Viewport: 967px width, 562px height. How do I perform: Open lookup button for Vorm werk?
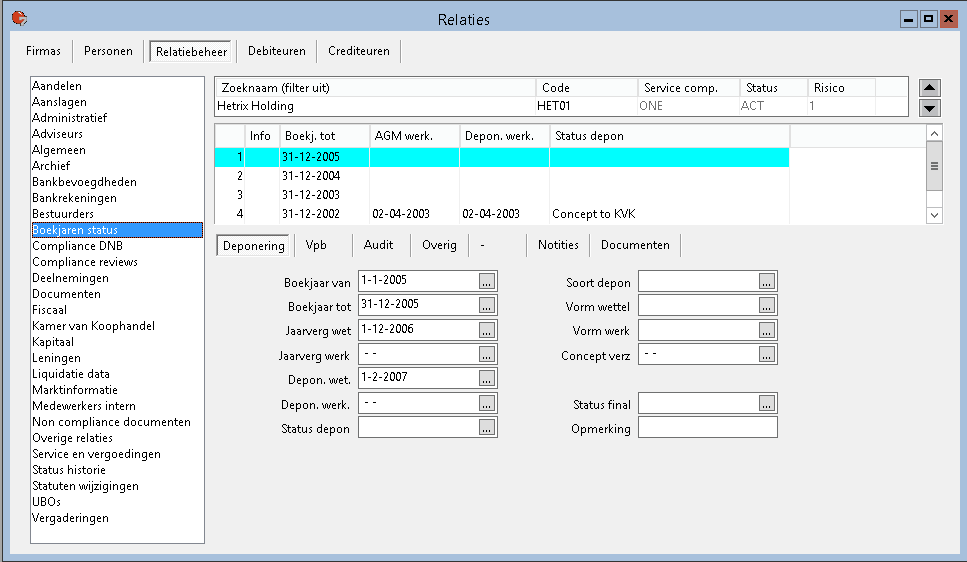767,330
